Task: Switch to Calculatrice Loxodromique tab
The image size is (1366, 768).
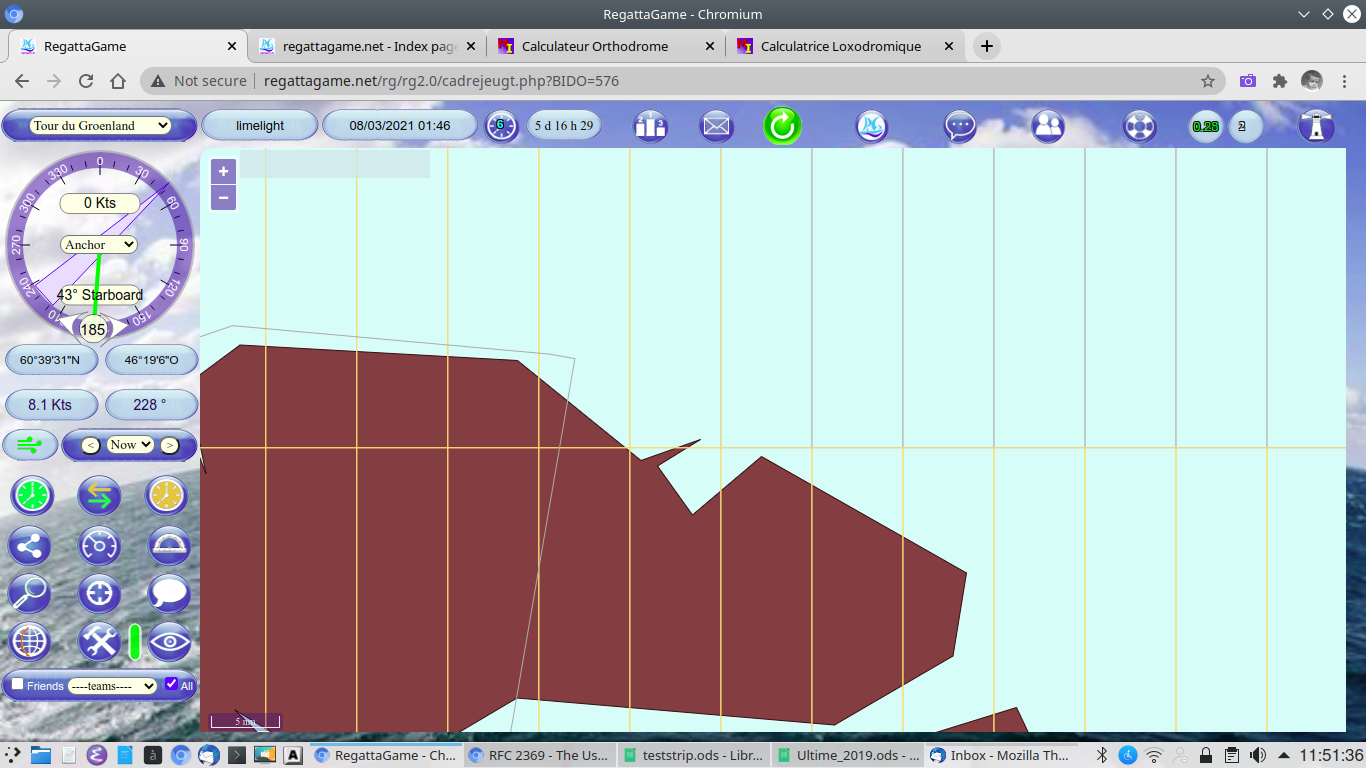Action: click(844, 46)
